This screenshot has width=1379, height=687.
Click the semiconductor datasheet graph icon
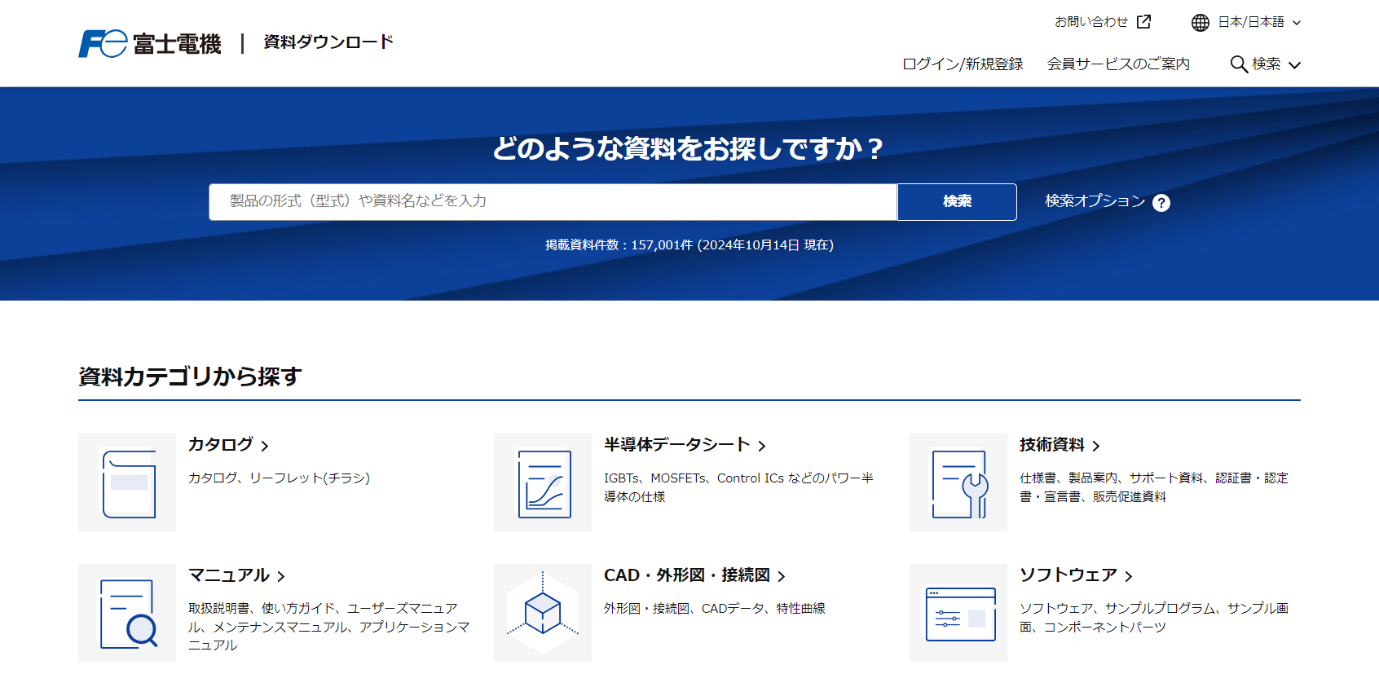coord(543,483)
